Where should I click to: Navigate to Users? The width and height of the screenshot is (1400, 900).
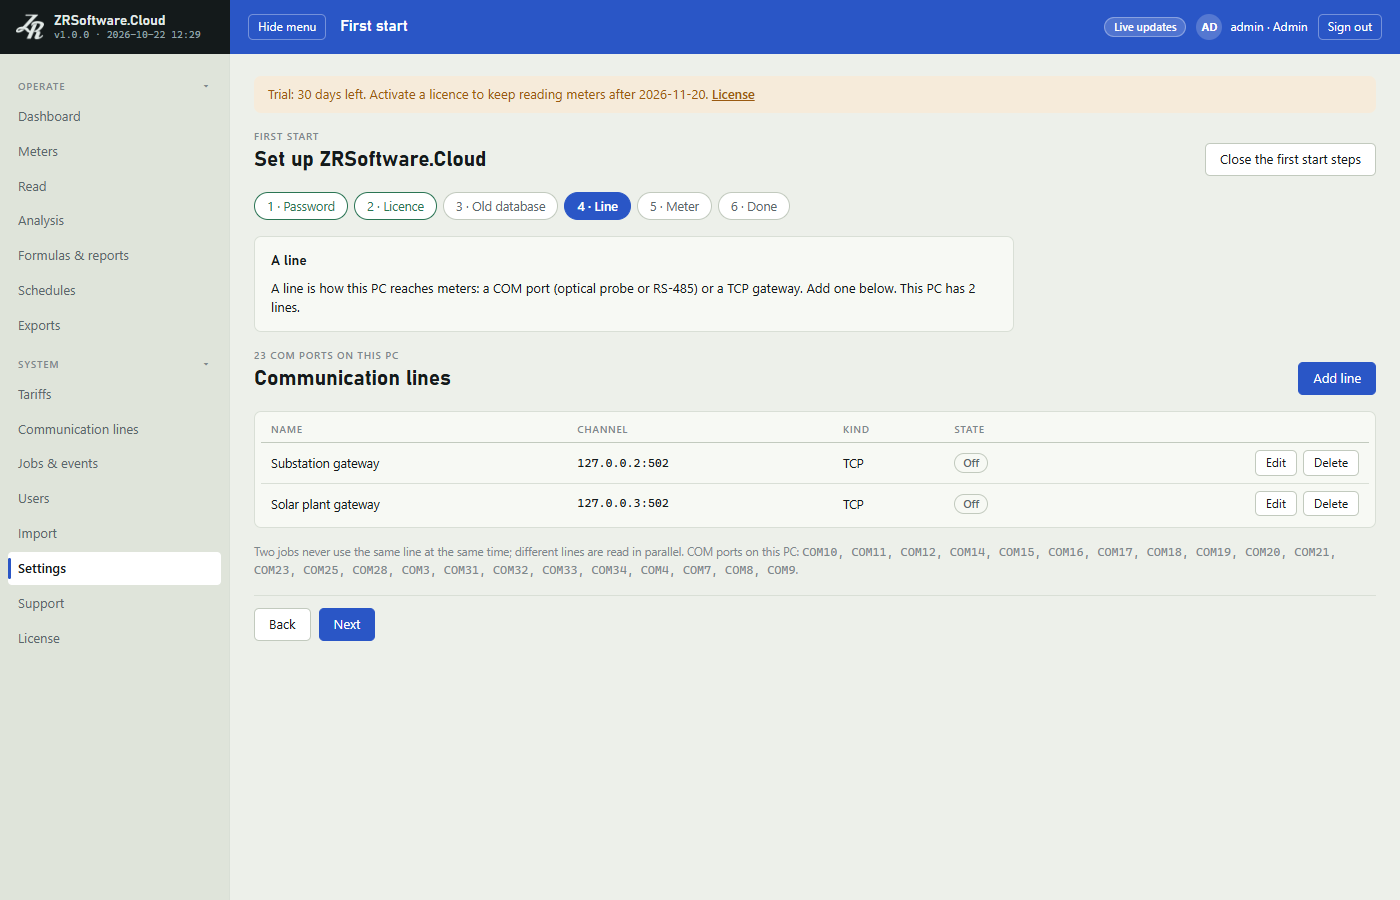[114, 499]
